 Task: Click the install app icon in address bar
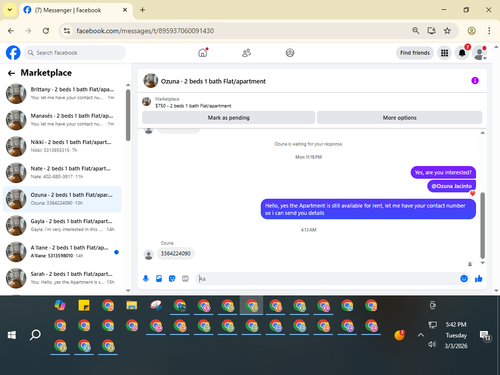pyautogui.click(x=431, y=31)
